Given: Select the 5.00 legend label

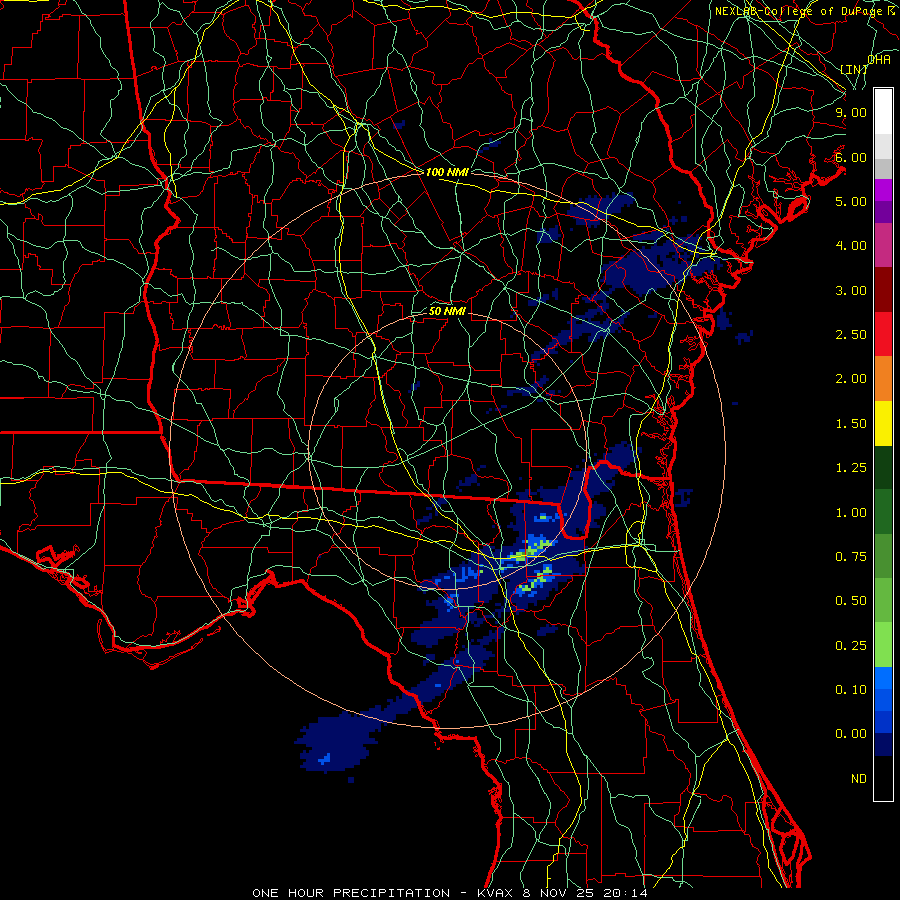Looking at the screenshot, I should coord(851,201).
